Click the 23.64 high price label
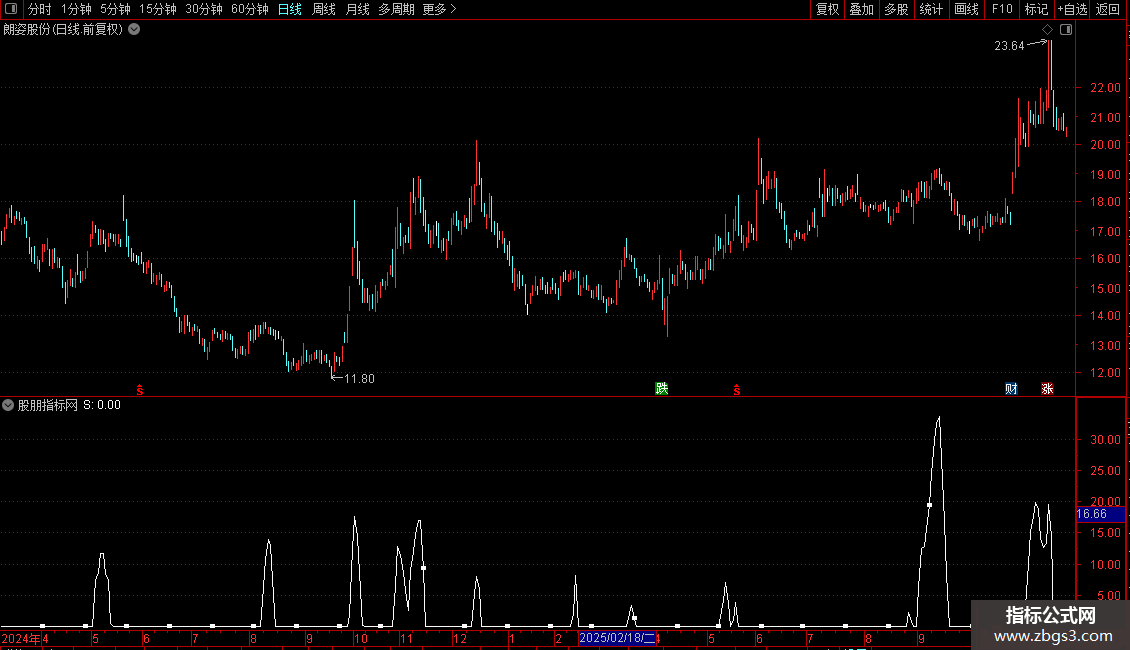 [x=1009, y=46]
